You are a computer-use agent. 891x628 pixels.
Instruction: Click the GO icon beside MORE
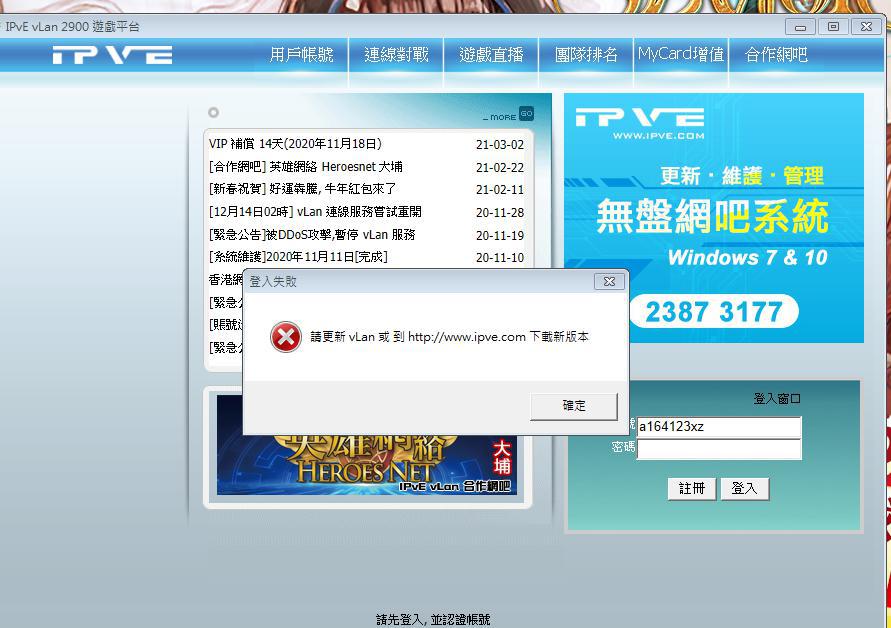526,114
